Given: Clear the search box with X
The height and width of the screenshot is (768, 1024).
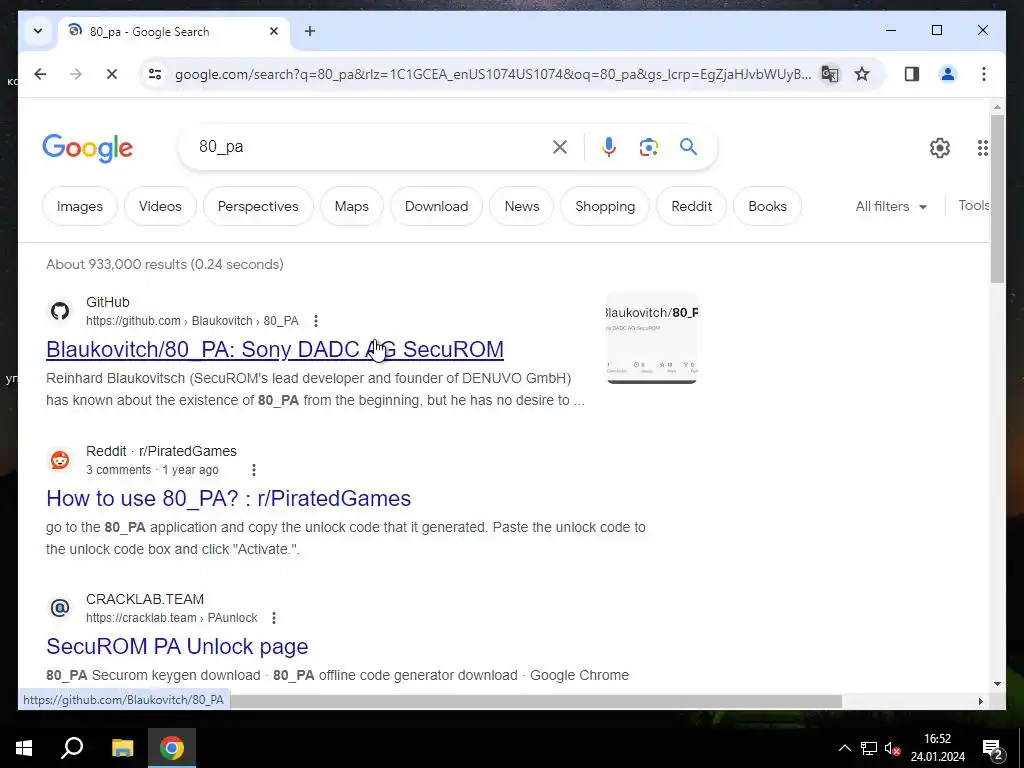Looking at the screenshot, I should coord(560,148).
